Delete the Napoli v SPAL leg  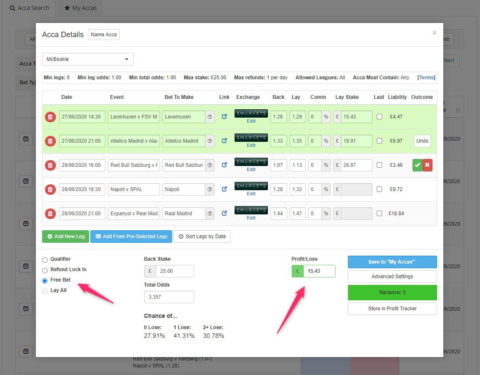[x=50, y=189]
